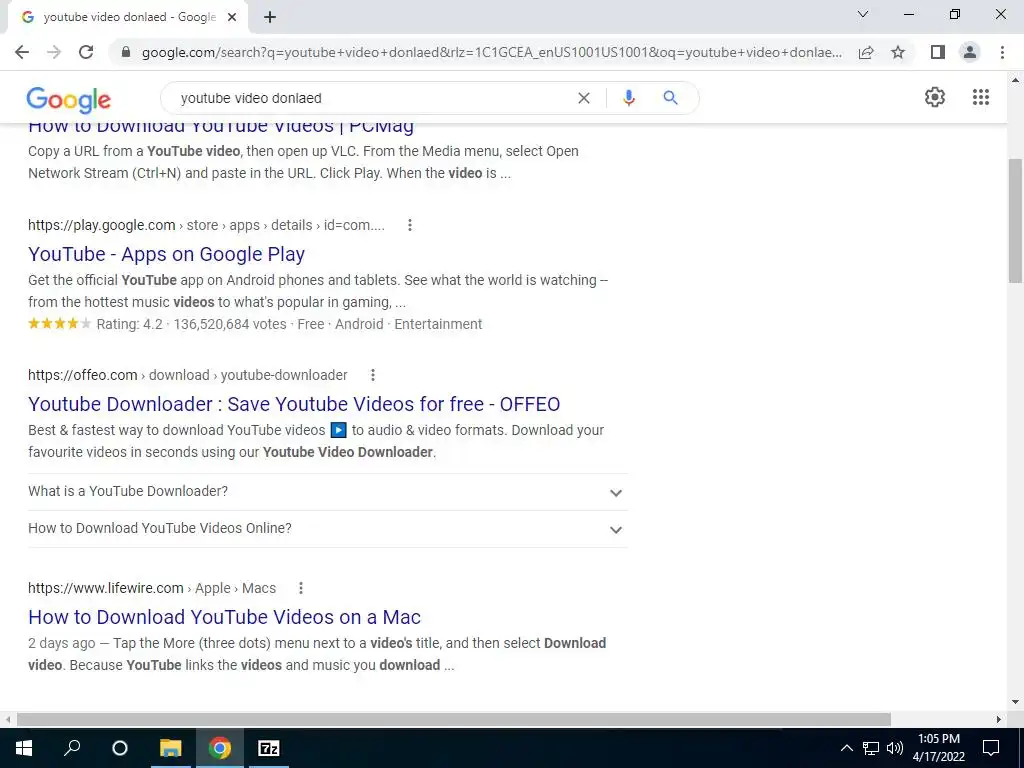The width and height of the screenshot is (1024, 768).
Task: Click Chrome icon in taskbar
Action: pyautogui.click(x=219, y=748)
